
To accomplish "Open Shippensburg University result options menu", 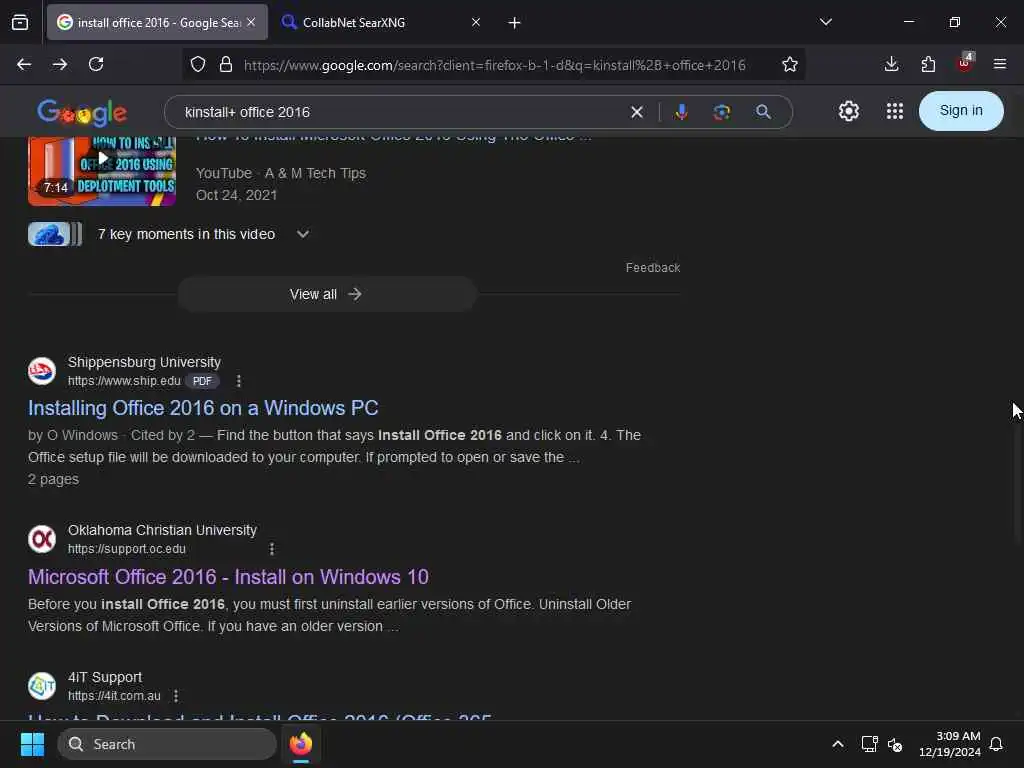I will click(x=238, y=381).
